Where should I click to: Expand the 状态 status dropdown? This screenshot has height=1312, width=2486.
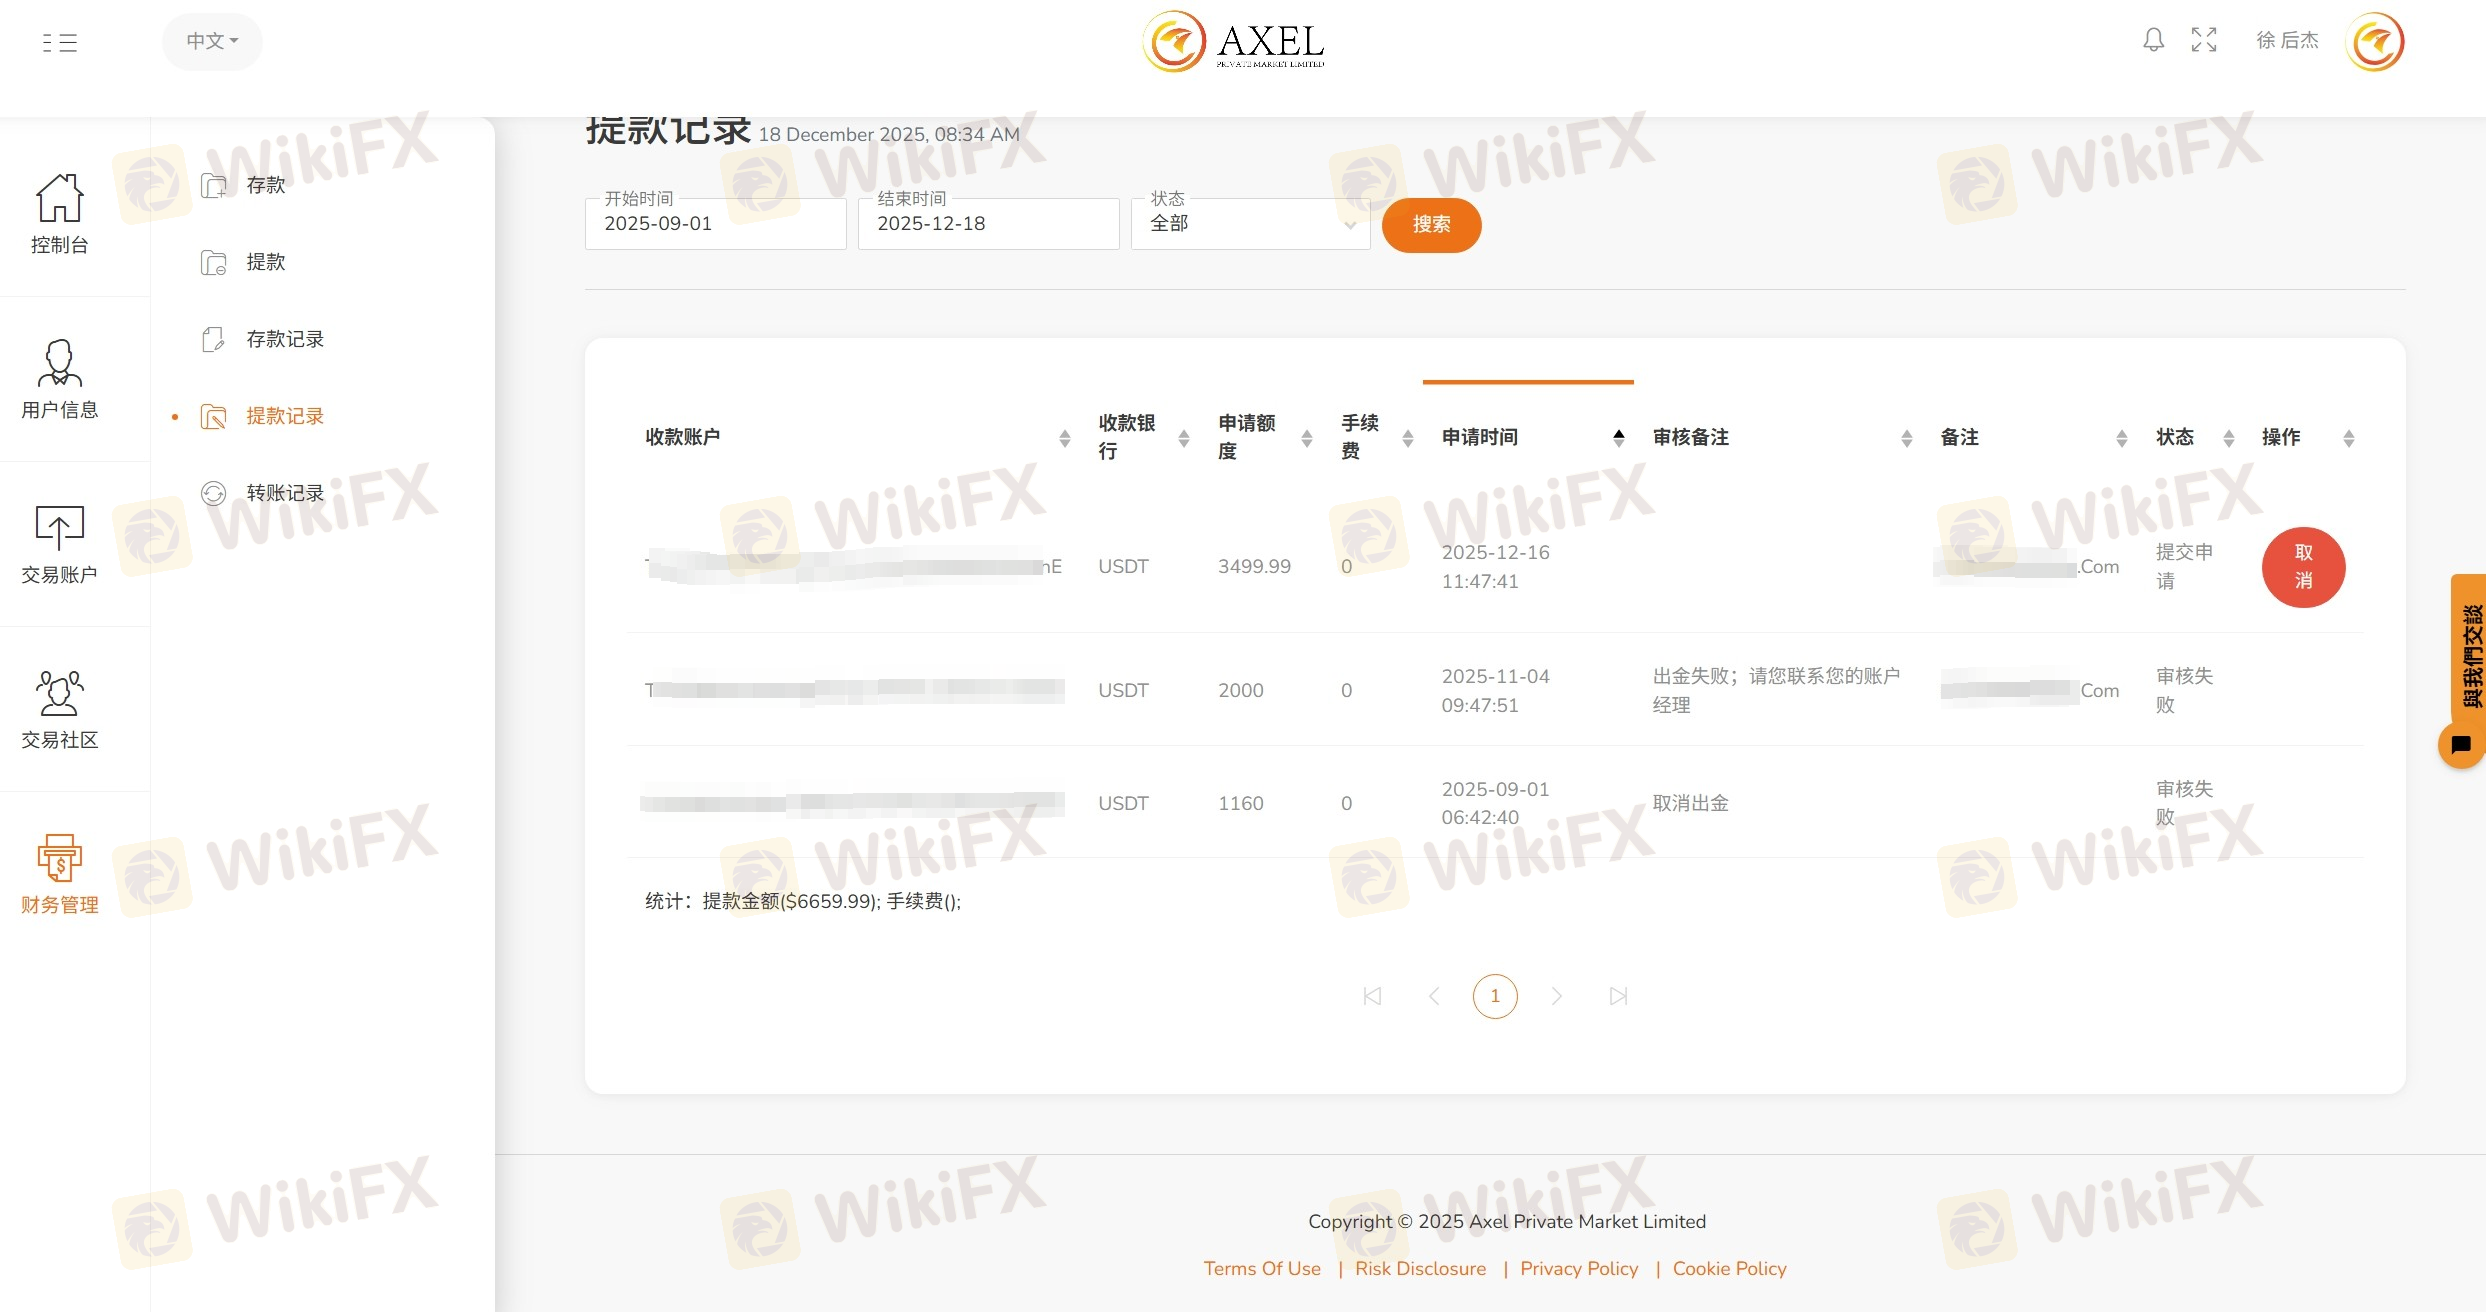1250,224
